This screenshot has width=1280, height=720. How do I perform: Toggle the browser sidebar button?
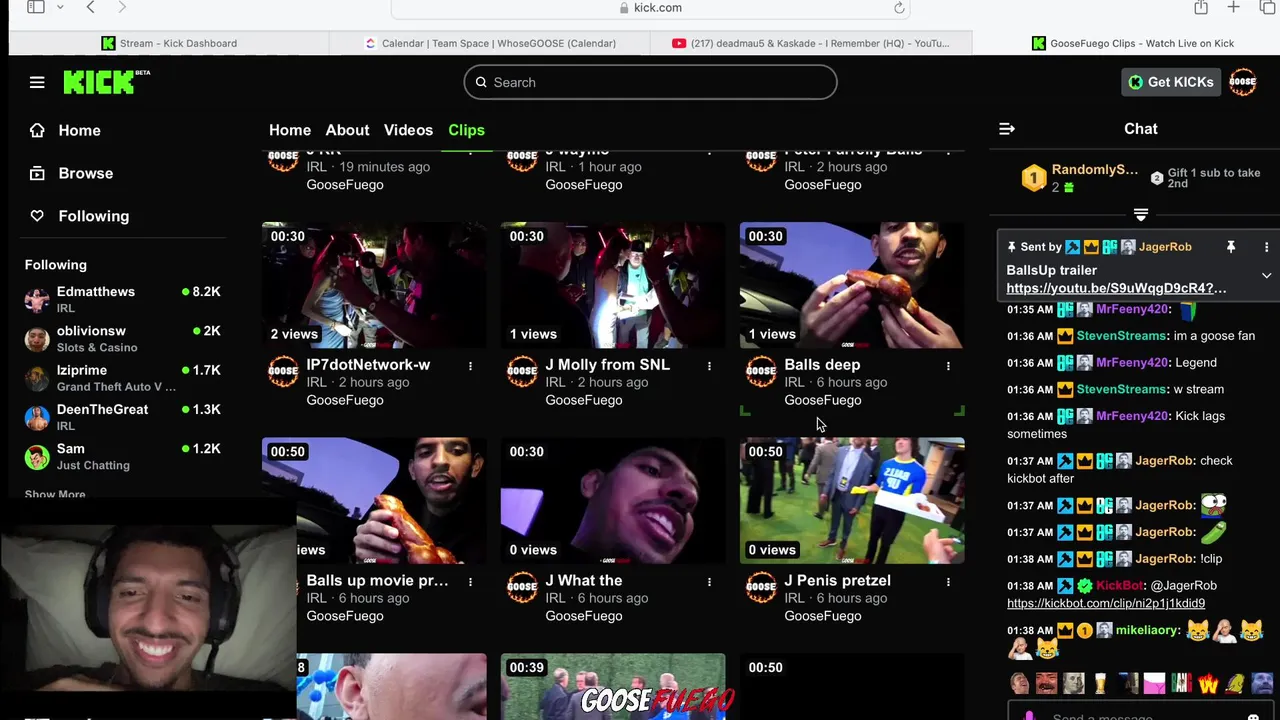pyautogui.click(x=36, y=7)
